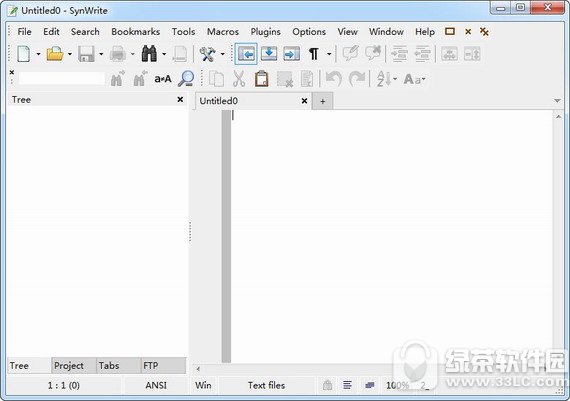Toggle the case-sensitive aA search option
The height and width of the screenshot is (401, 570).
pyautogui.click(x=162, y=79)
